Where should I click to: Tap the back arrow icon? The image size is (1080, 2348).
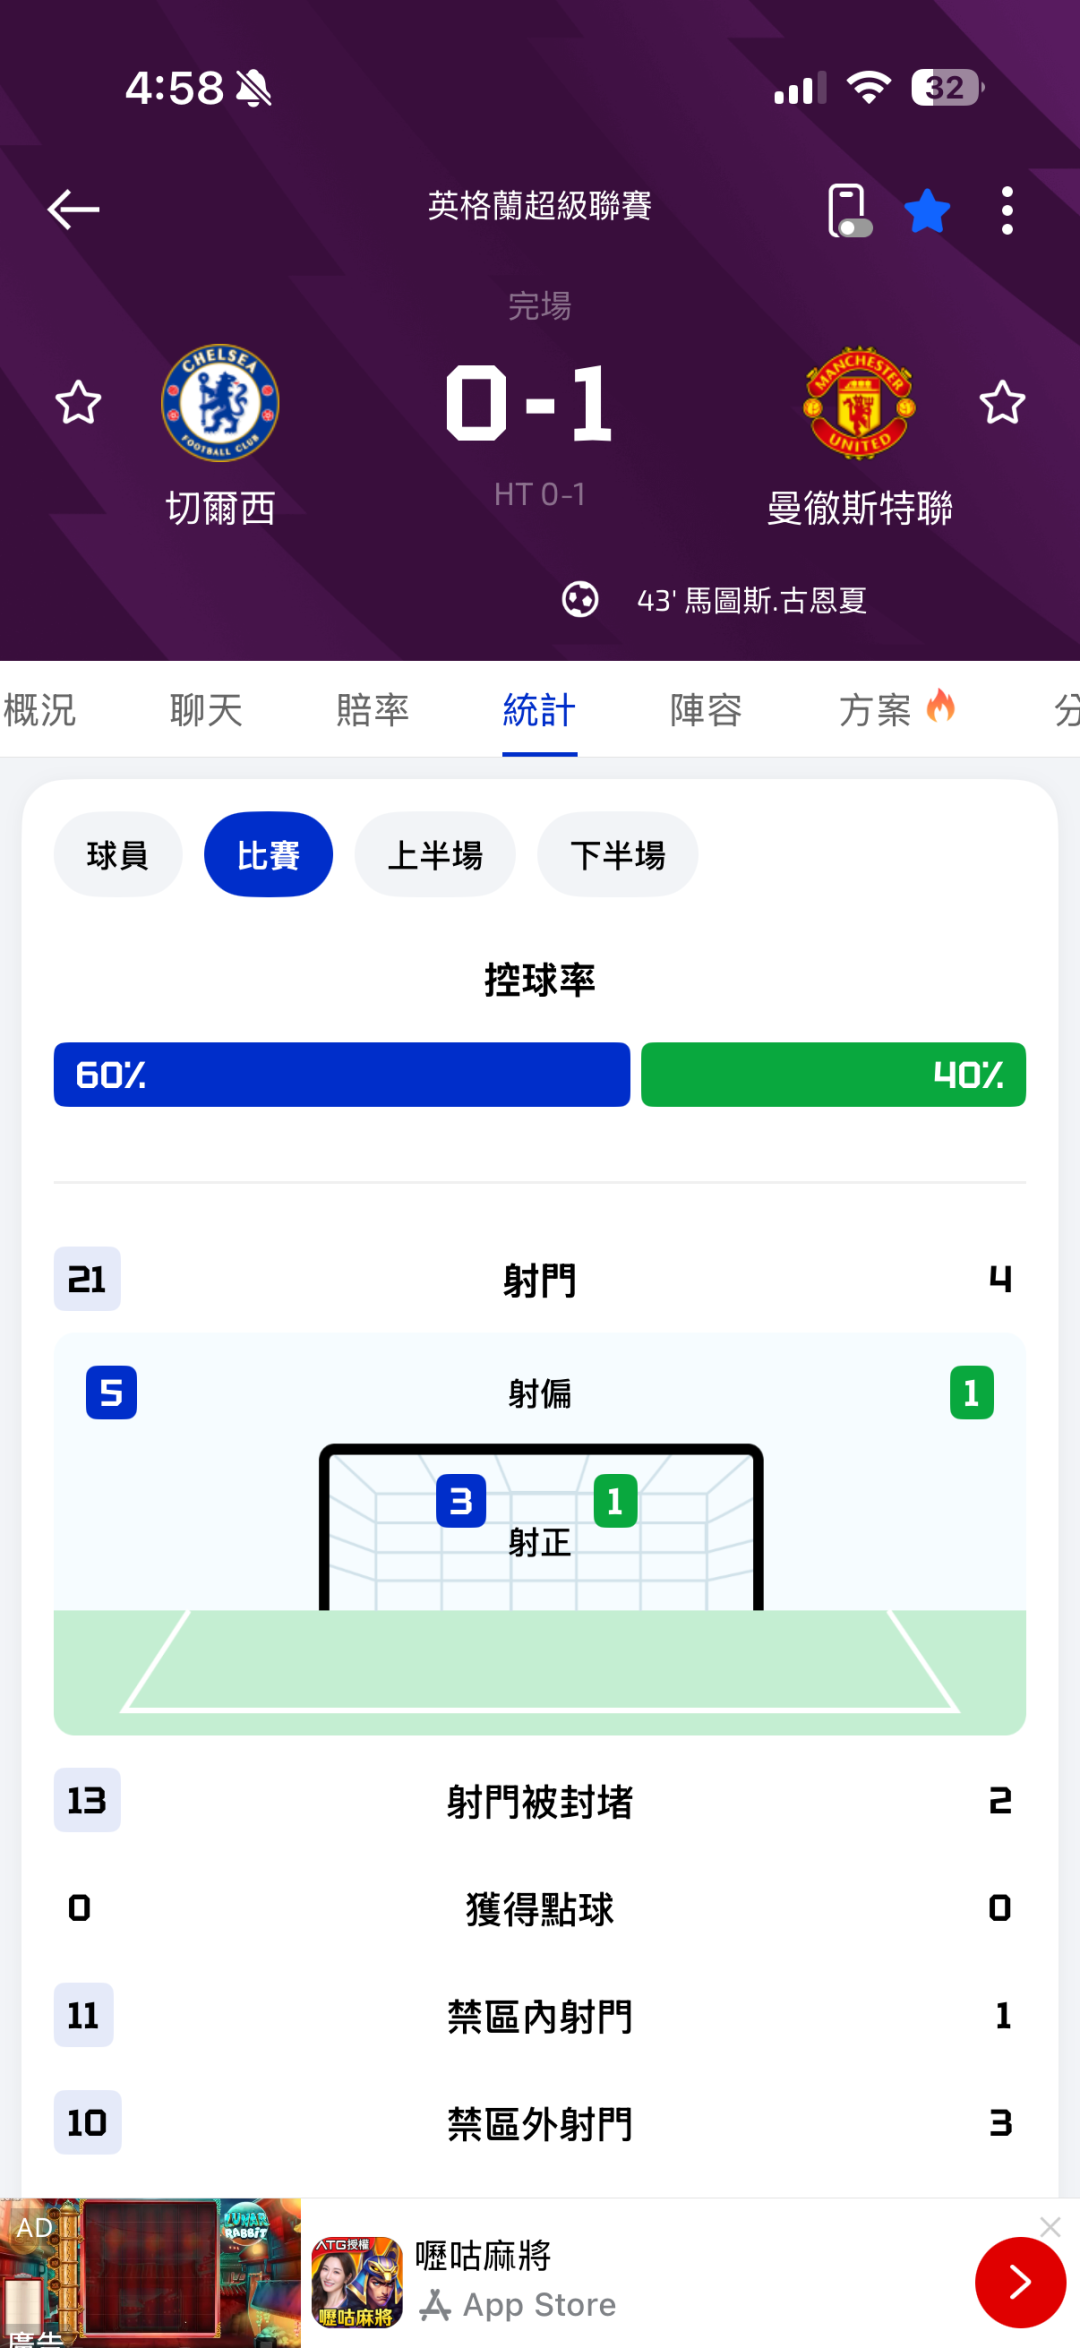(74, 209)
